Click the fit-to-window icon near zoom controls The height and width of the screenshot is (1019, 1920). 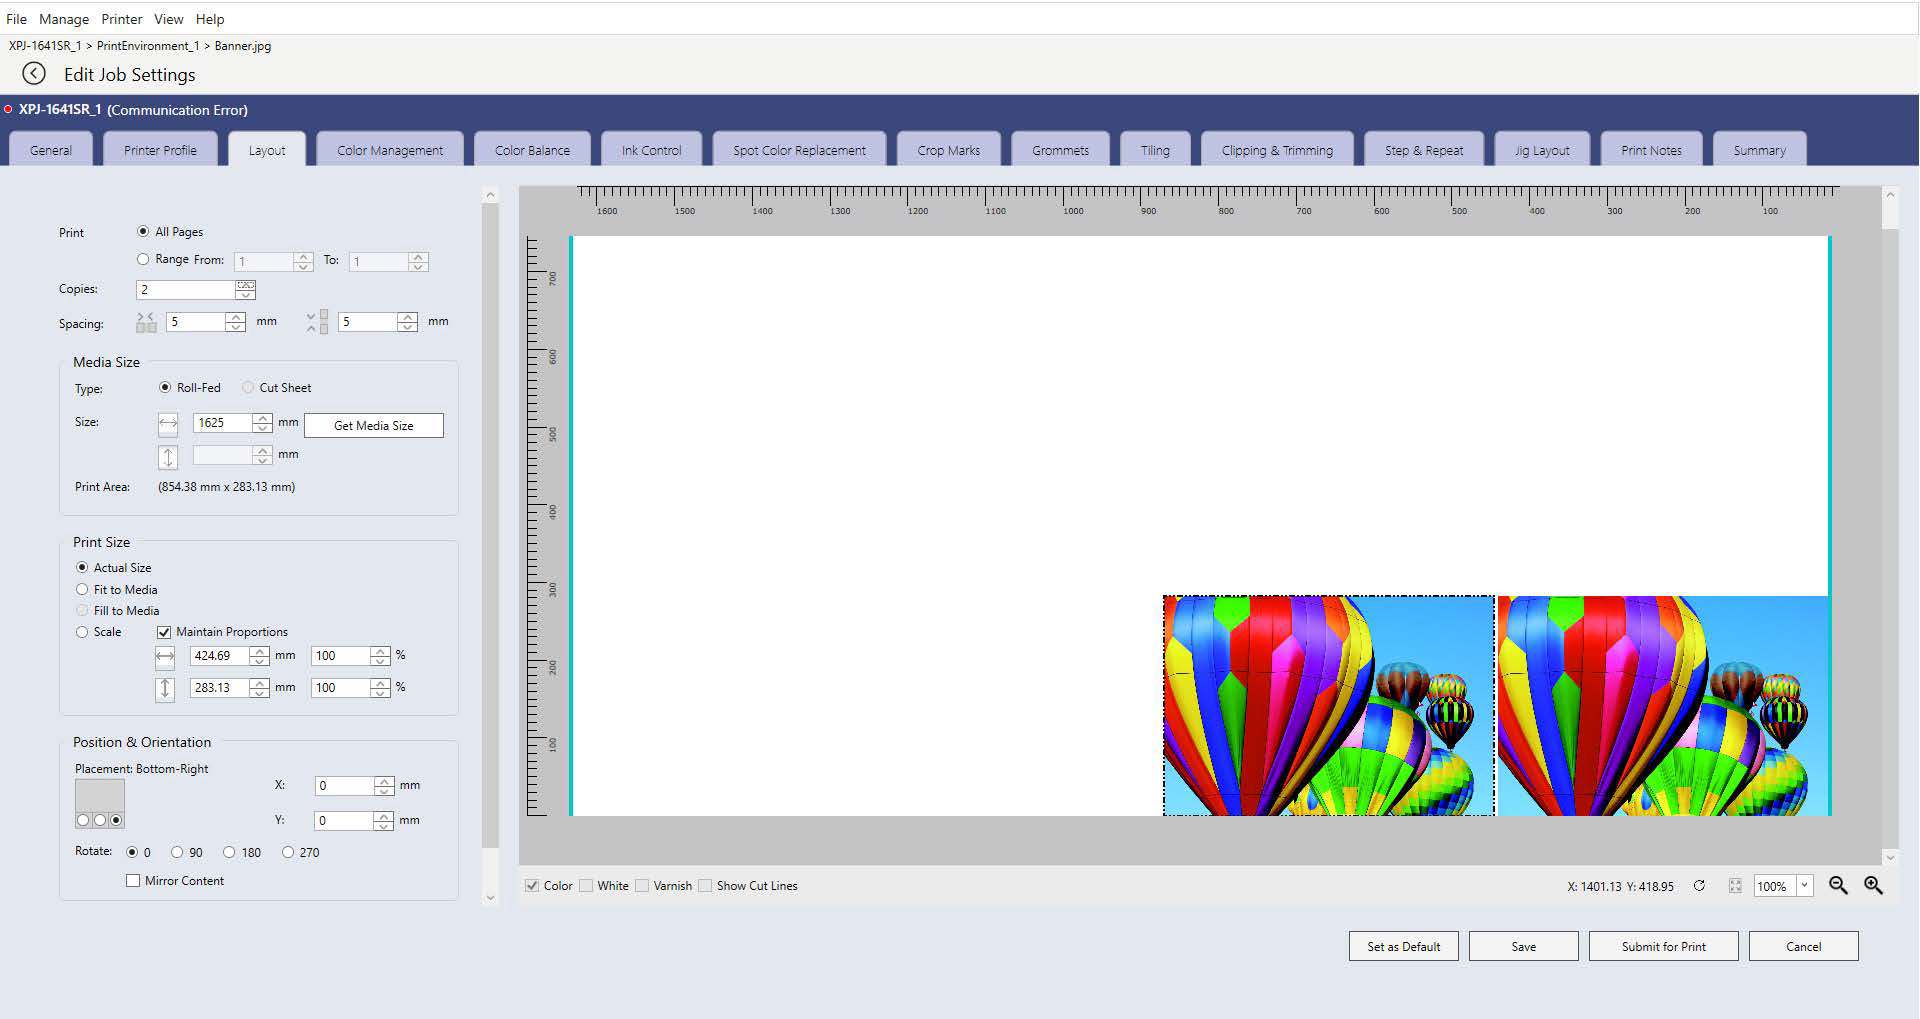coord(1733,886)
